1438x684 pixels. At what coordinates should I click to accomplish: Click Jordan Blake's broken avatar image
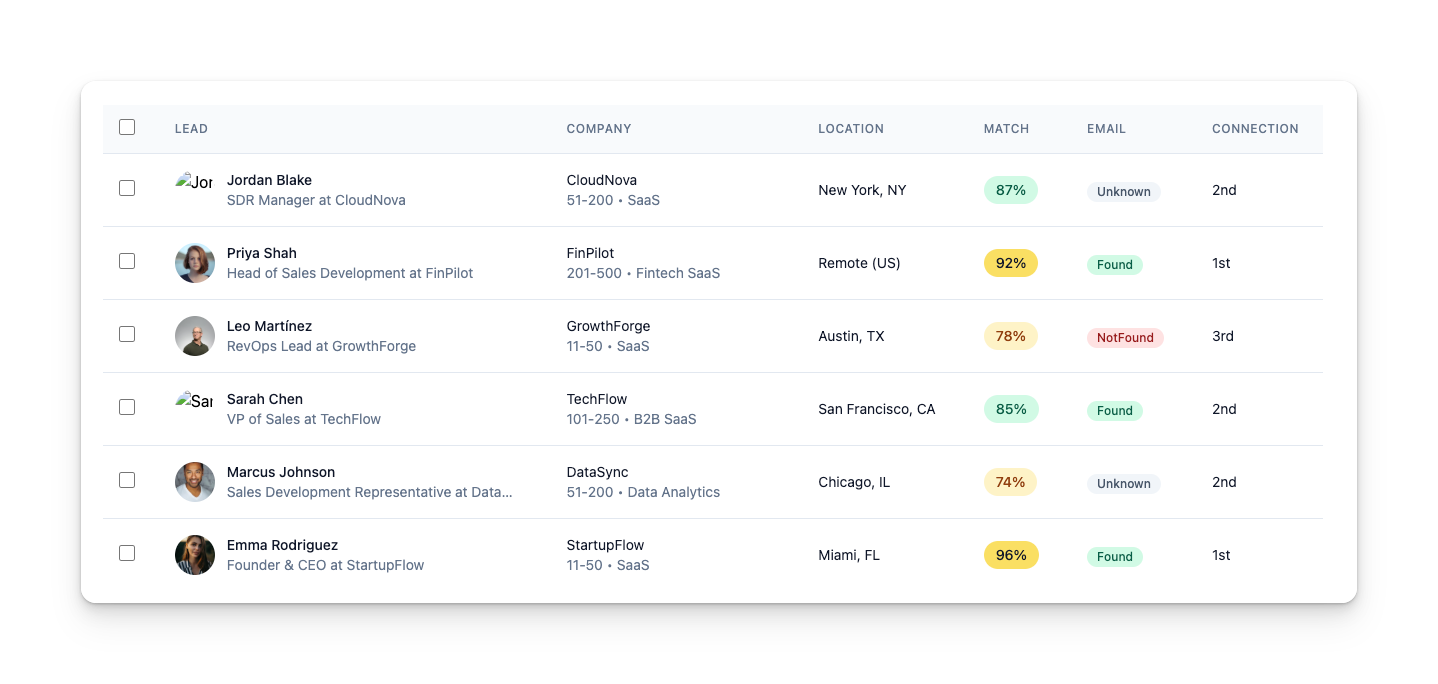tap(194, 182)
